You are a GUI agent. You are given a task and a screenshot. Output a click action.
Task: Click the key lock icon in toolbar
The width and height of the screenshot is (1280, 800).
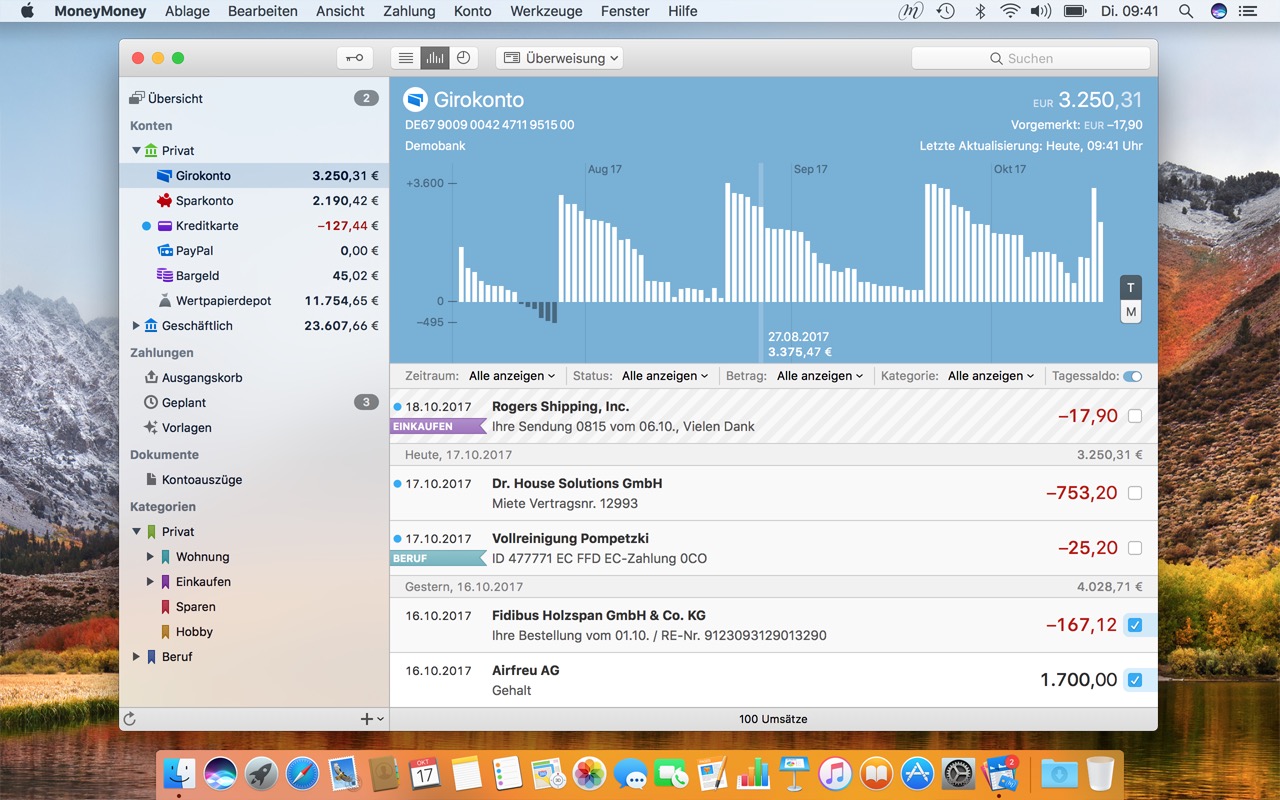(x=355, y=58)
